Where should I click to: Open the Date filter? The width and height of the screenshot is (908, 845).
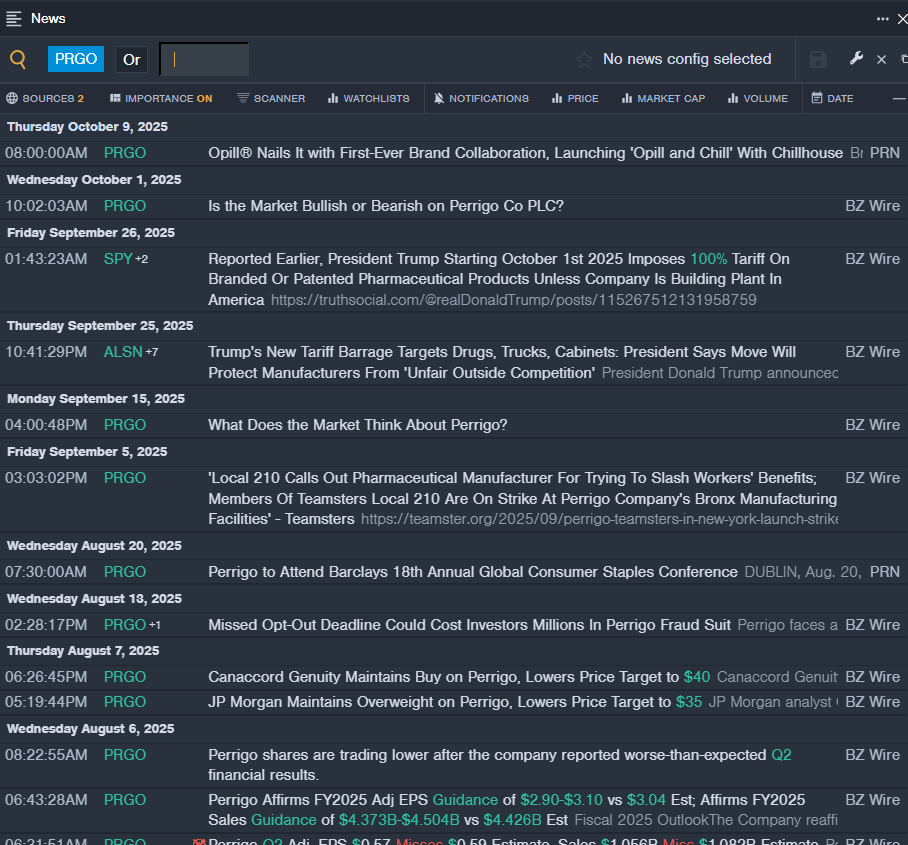[x=832, y=98]
